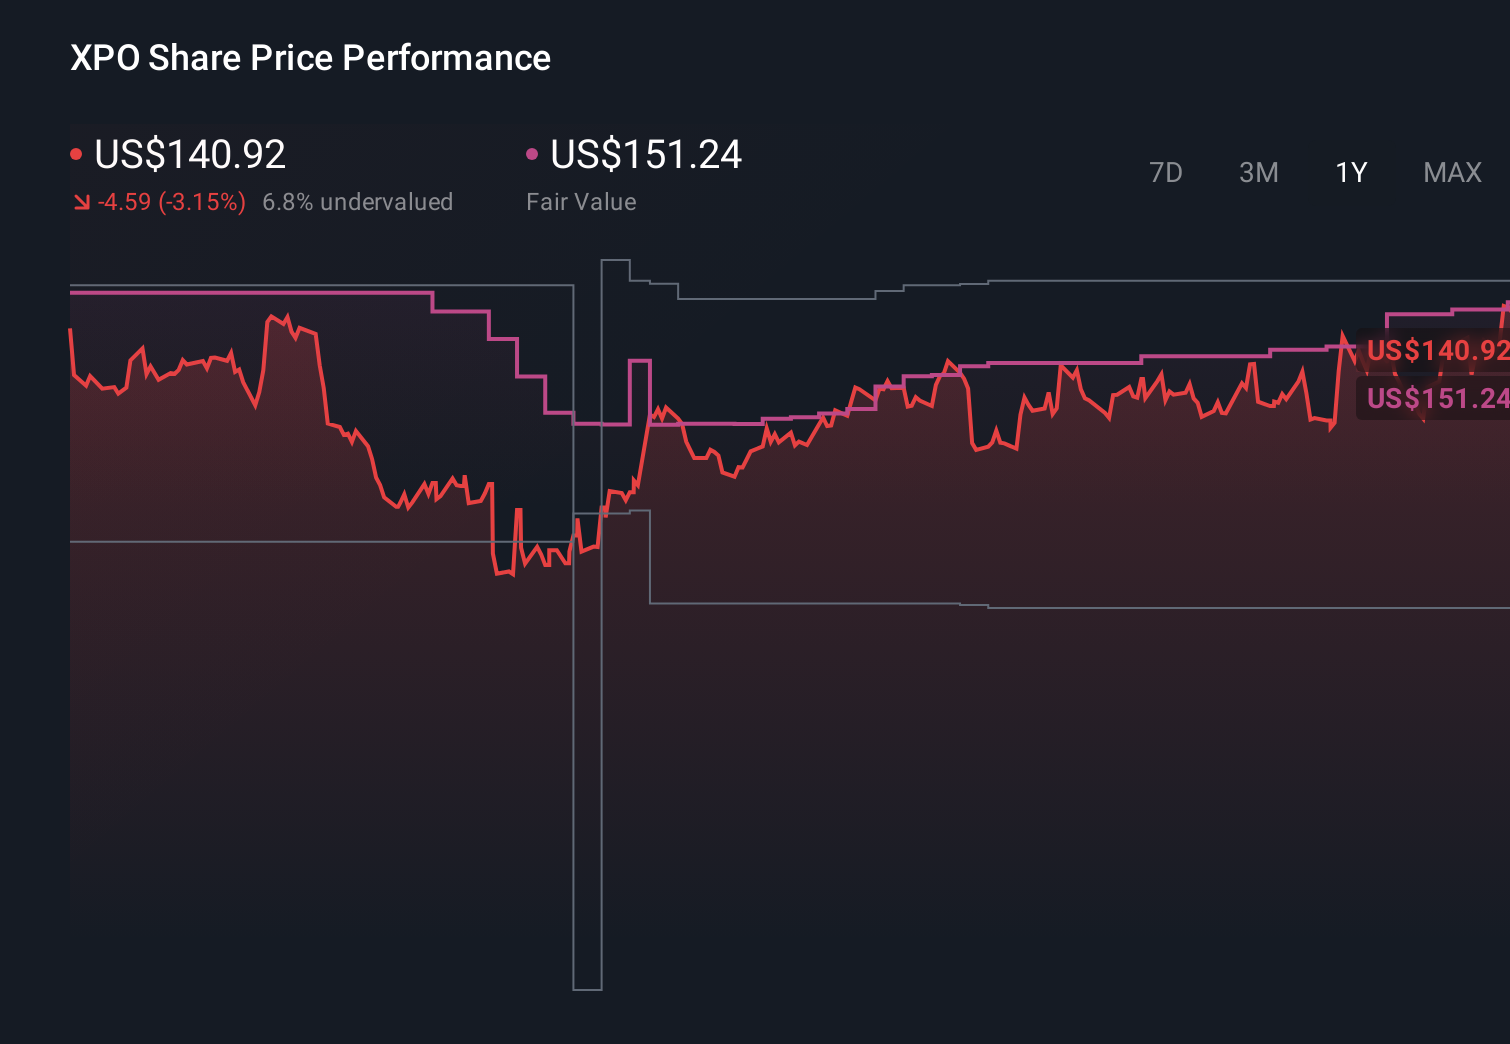The height and width of the screenshot is (1044, 1510).
Task: Open the -4.59 (-3.15%) change details
Action: 171,201
